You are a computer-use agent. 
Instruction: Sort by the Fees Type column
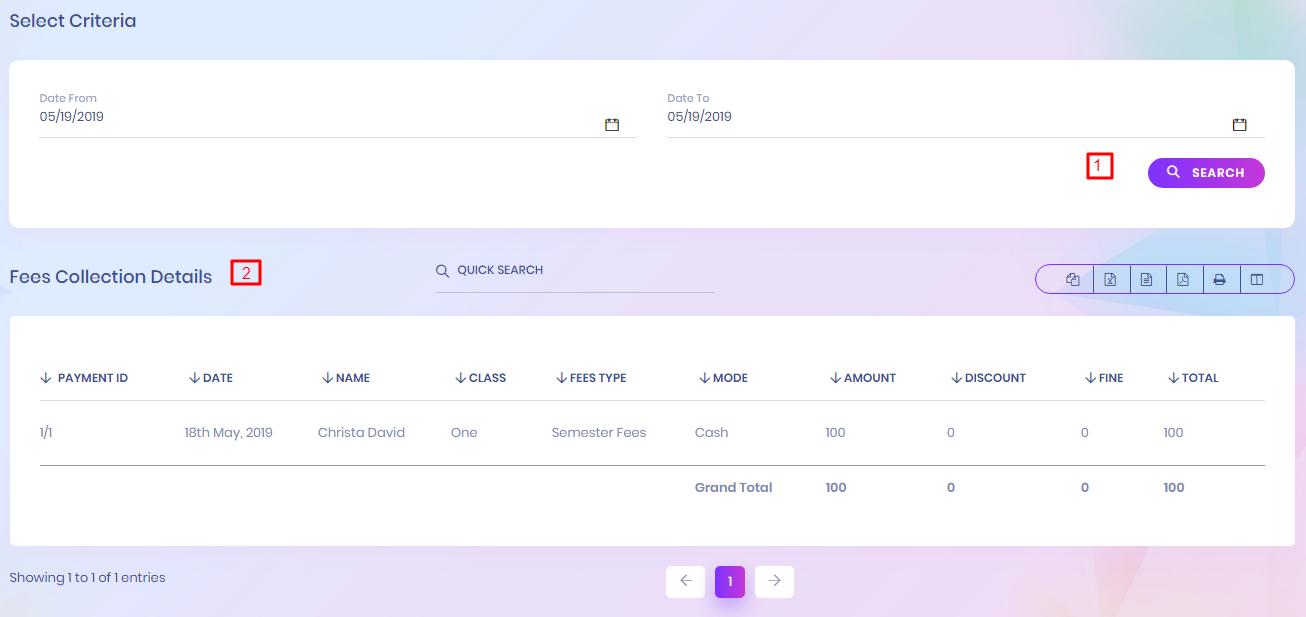click(597, 378)
